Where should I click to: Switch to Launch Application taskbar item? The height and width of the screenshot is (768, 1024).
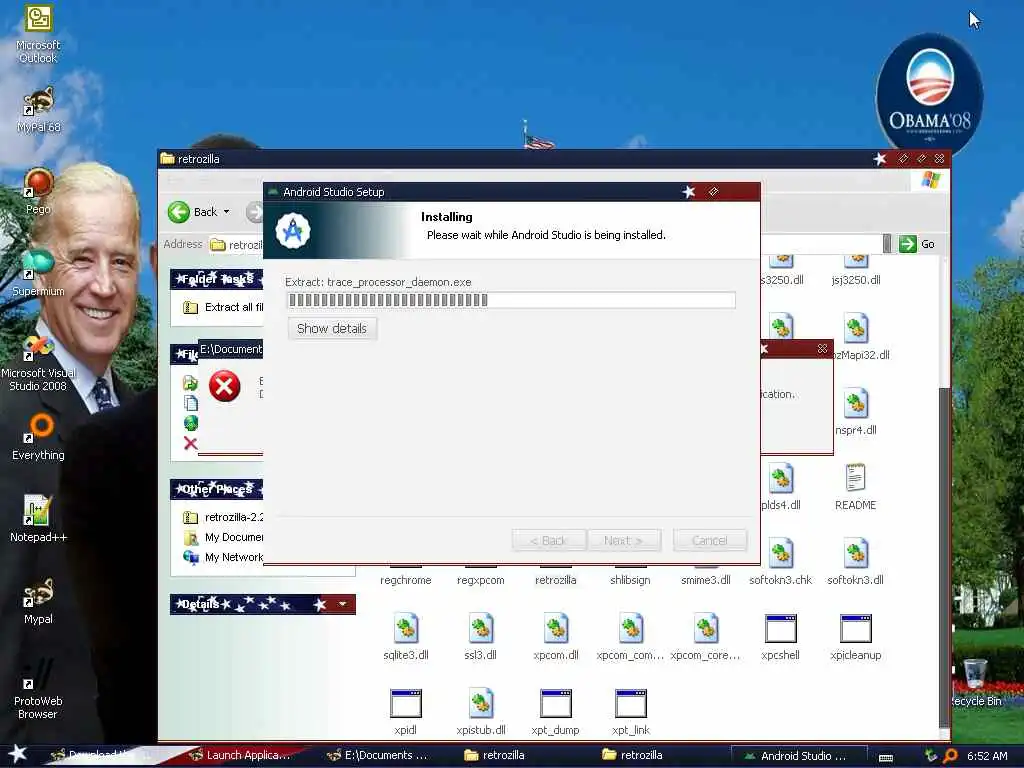point(239,755)
